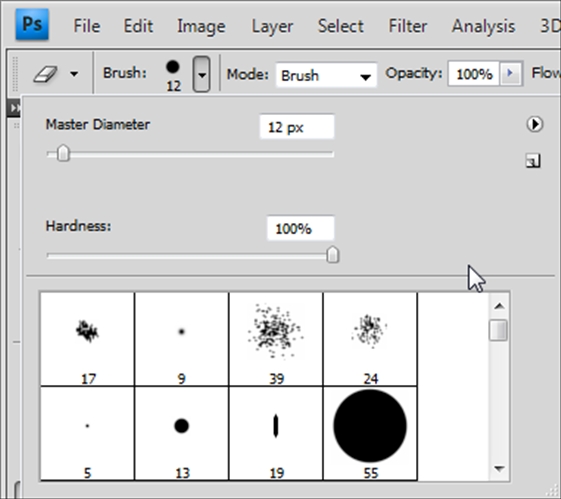The height and width of the screenshot is (499, 561).
Task: Pick the hard round 5 brush
Action: (88, 433)
